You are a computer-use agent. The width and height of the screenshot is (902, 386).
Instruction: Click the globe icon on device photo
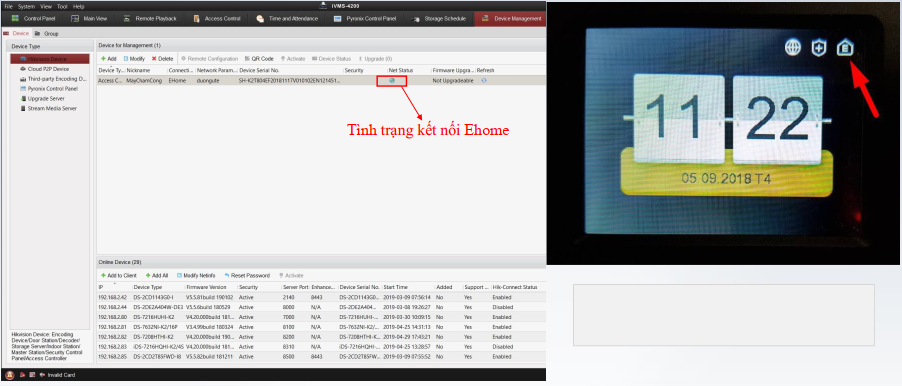pyautogui.click(x=793, y=48)
